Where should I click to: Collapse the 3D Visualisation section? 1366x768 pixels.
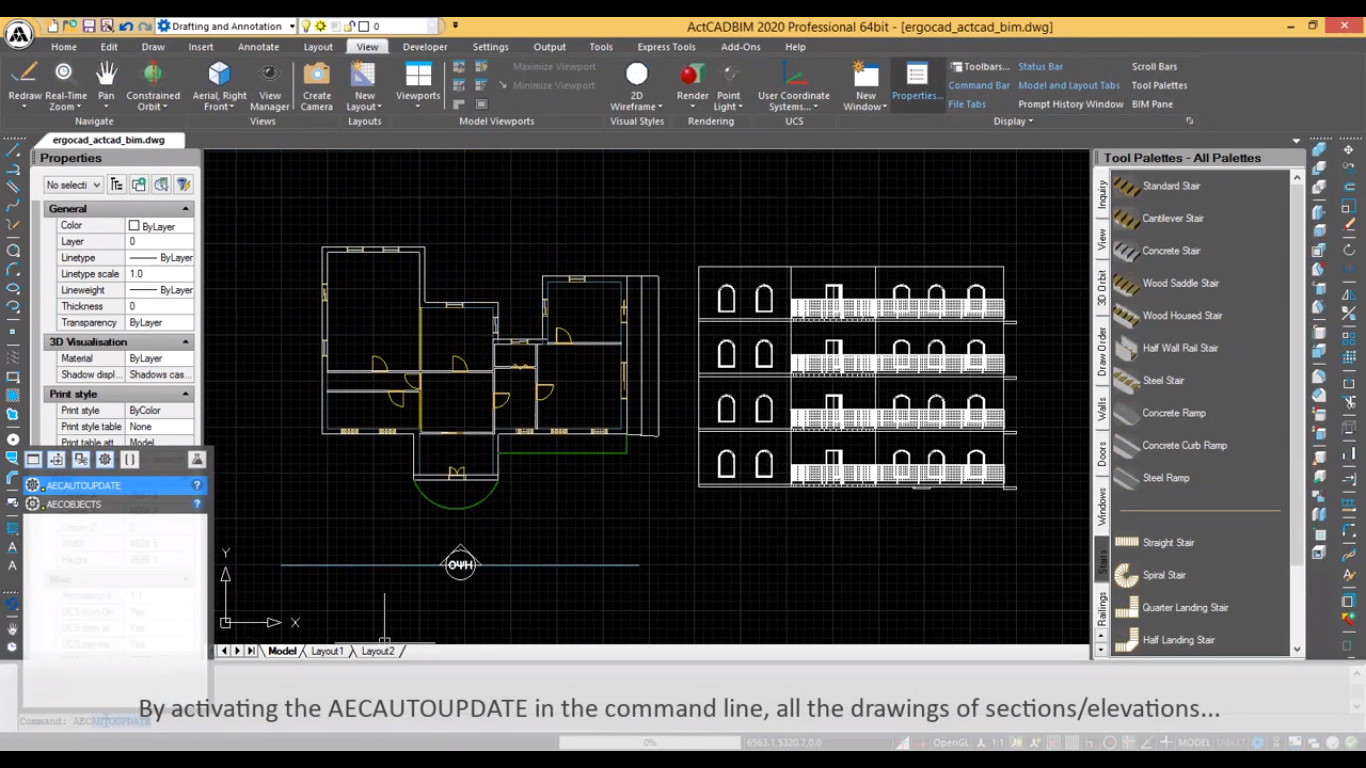click(x=185, y=342)
